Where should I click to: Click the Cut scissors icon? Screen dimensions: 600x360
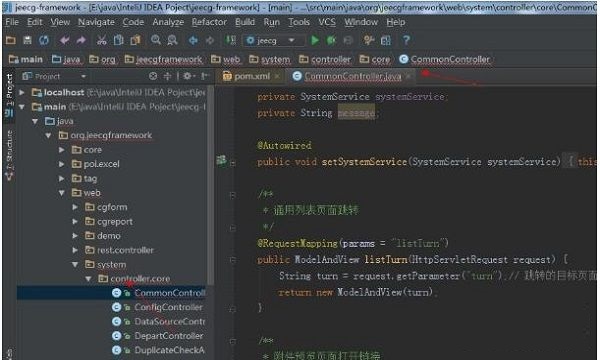(x=101, y=40)
